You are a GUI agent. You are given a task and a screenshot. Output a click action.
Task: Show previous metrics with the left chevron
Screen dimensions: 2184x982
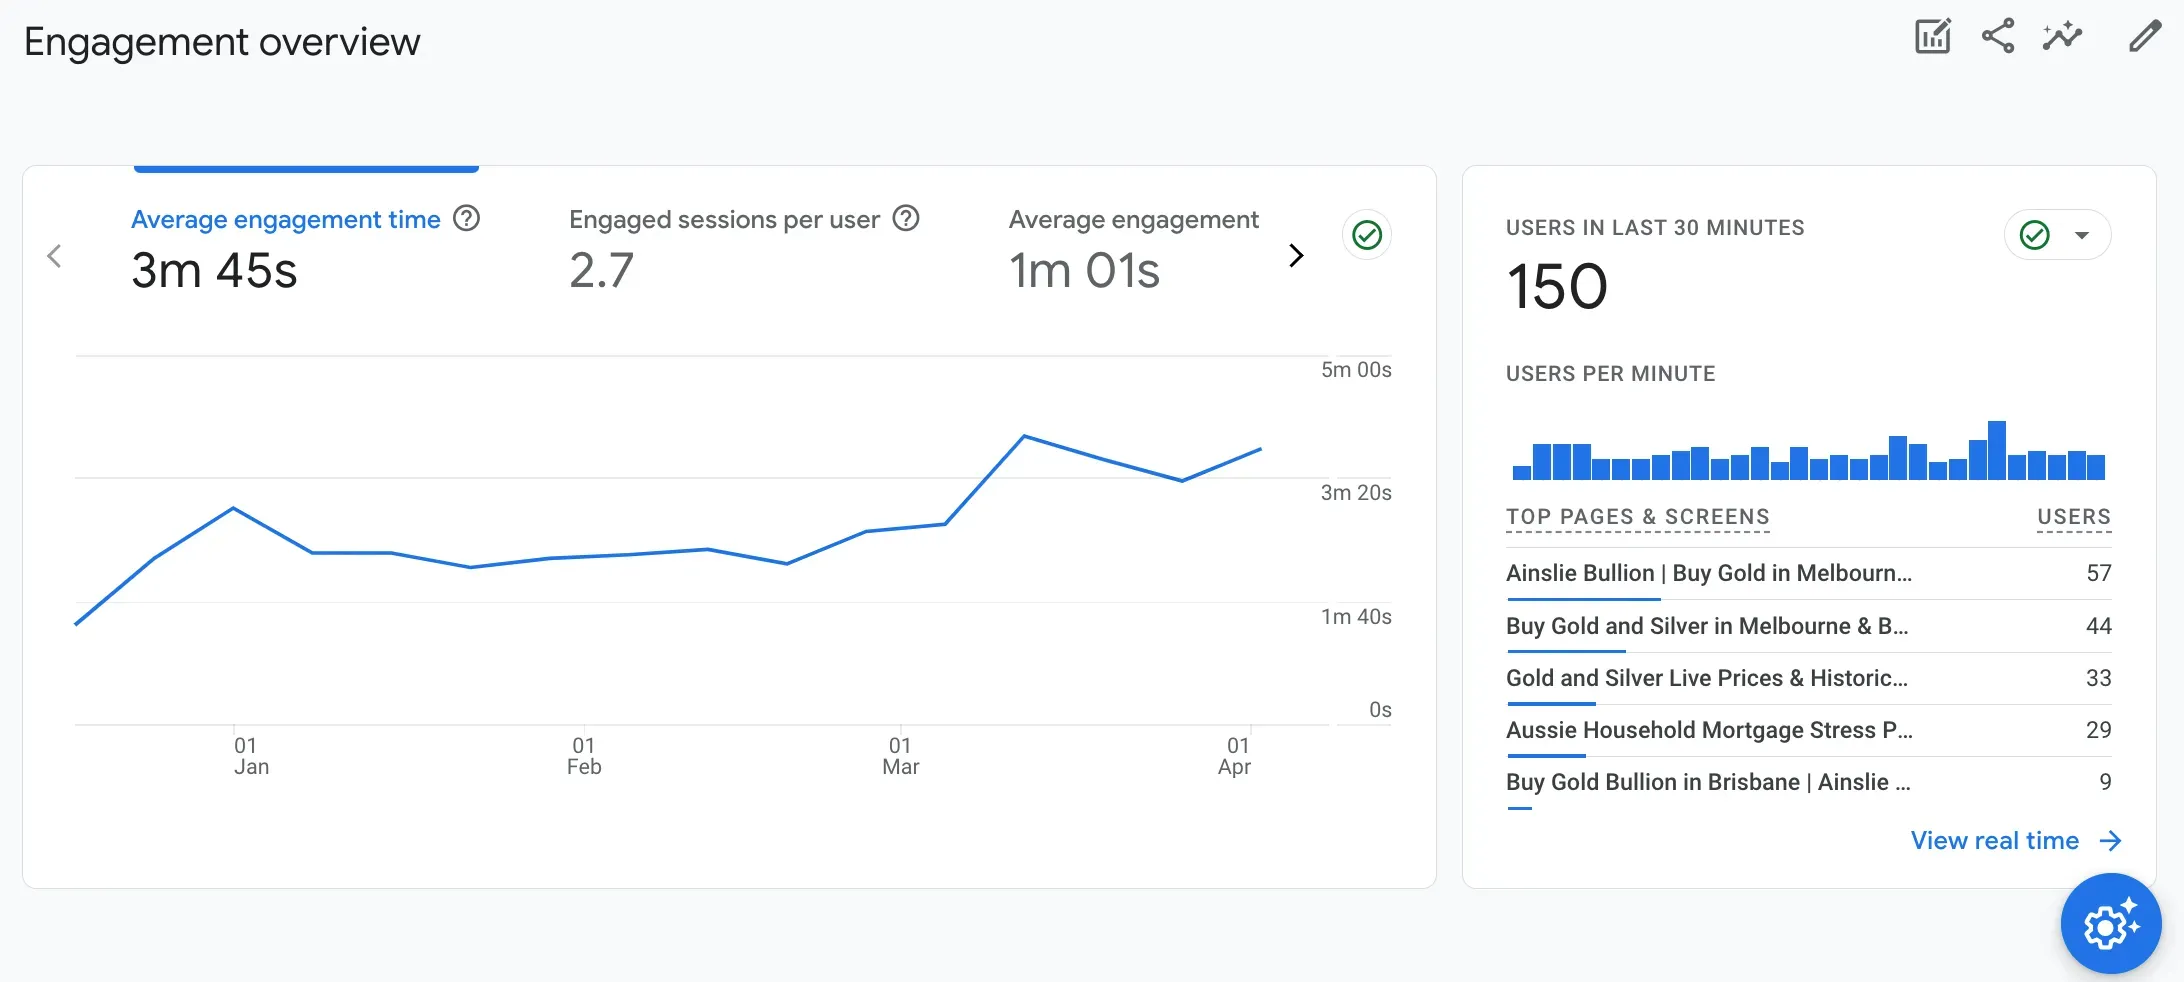coord(55,256)
